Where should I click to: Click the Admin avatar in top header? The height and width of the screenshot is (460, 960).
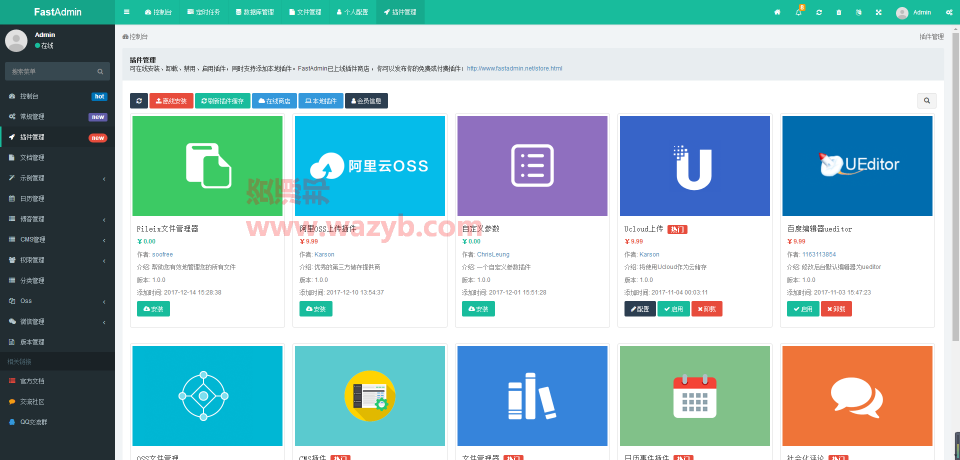click(x=902, y=12)
